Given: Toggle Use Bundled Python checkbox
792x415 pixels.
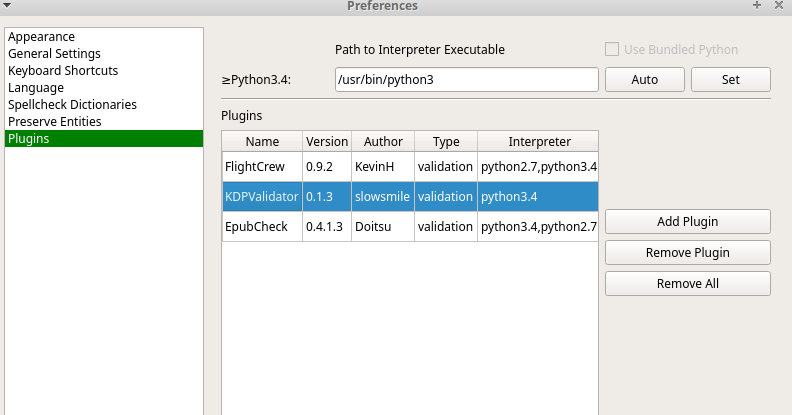Looking at the screenshot, I should 612,49.
